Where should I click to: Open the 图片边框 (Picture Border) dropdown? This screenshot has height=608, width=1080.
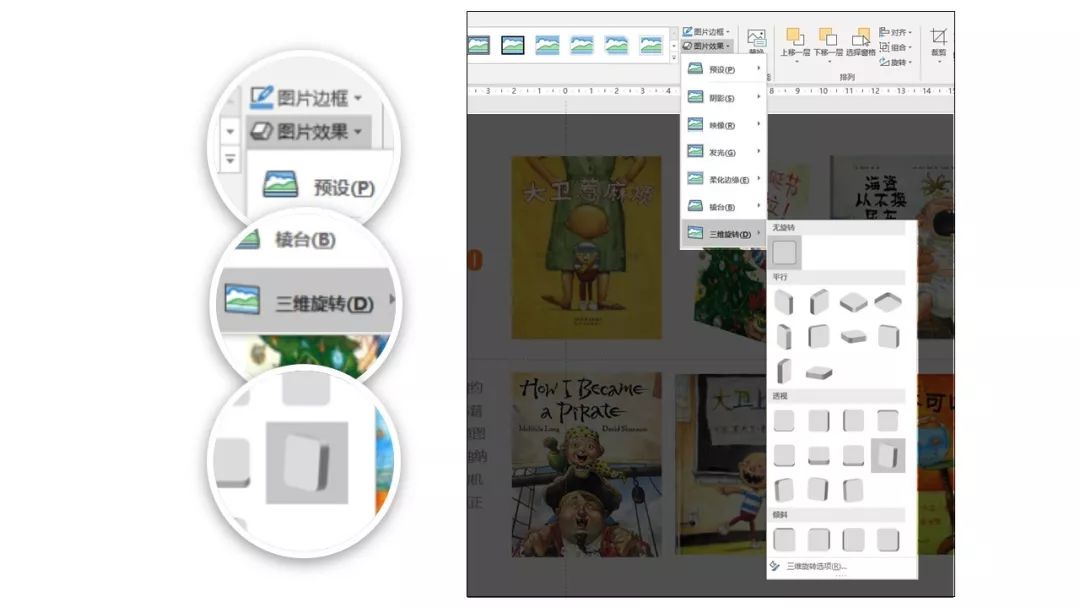click(707, 32)
